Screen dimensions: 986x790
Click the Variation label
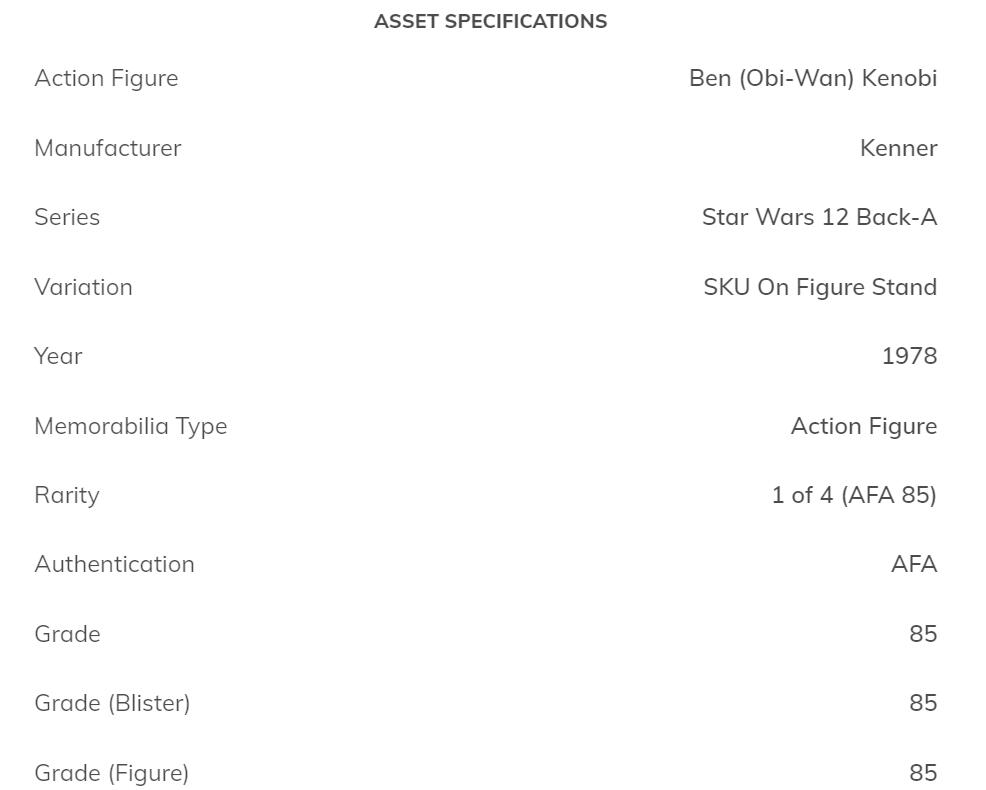tap(83, 287)
